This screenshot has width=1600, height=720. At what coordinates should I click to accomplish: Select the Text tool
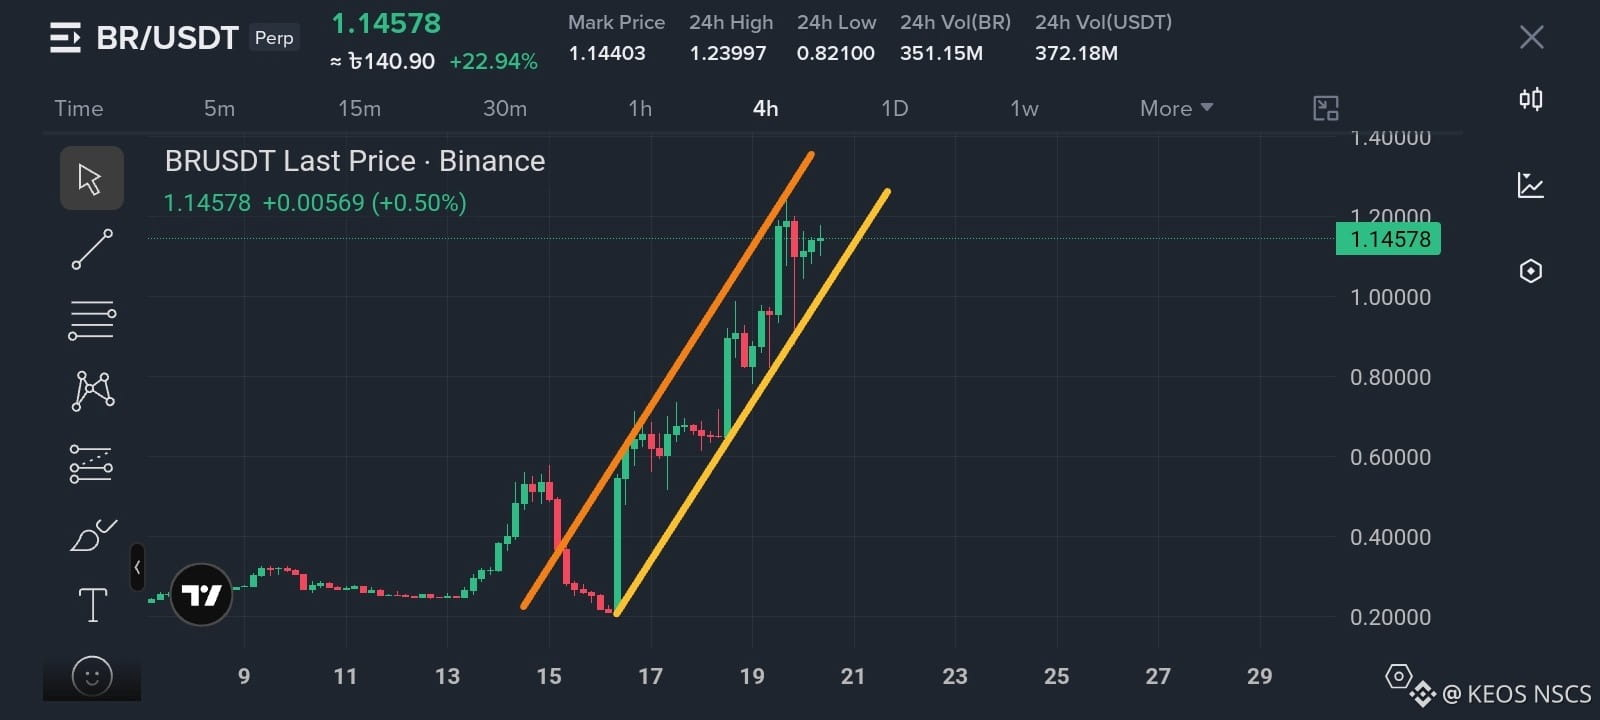92,605
